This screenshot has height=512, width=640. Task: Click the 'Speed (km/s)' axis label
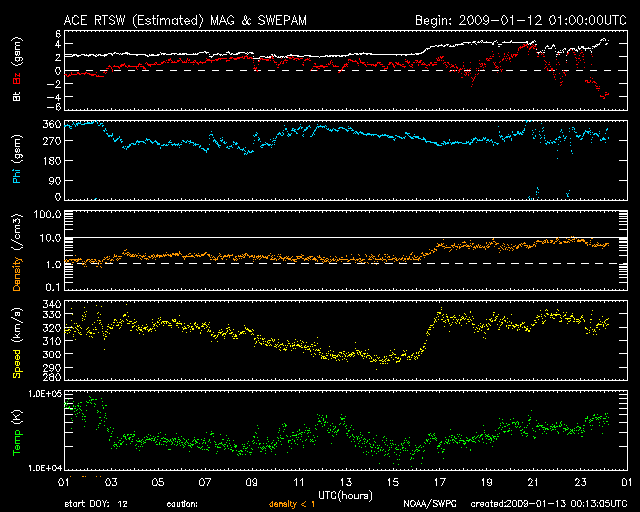coord(17,343)
